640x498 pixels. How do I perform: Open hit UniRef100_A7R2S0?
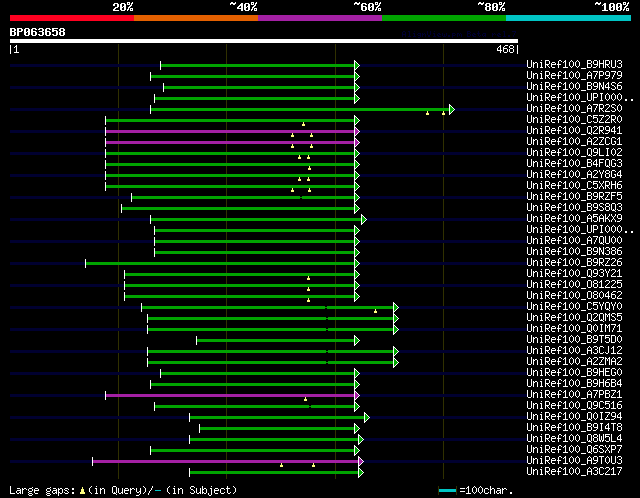tap(574, 108)
